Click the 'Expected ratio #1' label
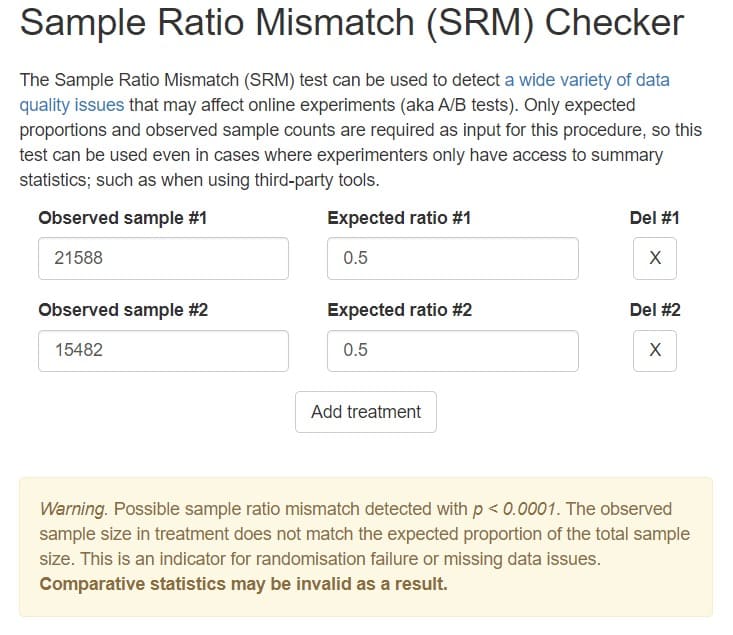The height and width of the screenshot is (635, 733). pos(398,218)
